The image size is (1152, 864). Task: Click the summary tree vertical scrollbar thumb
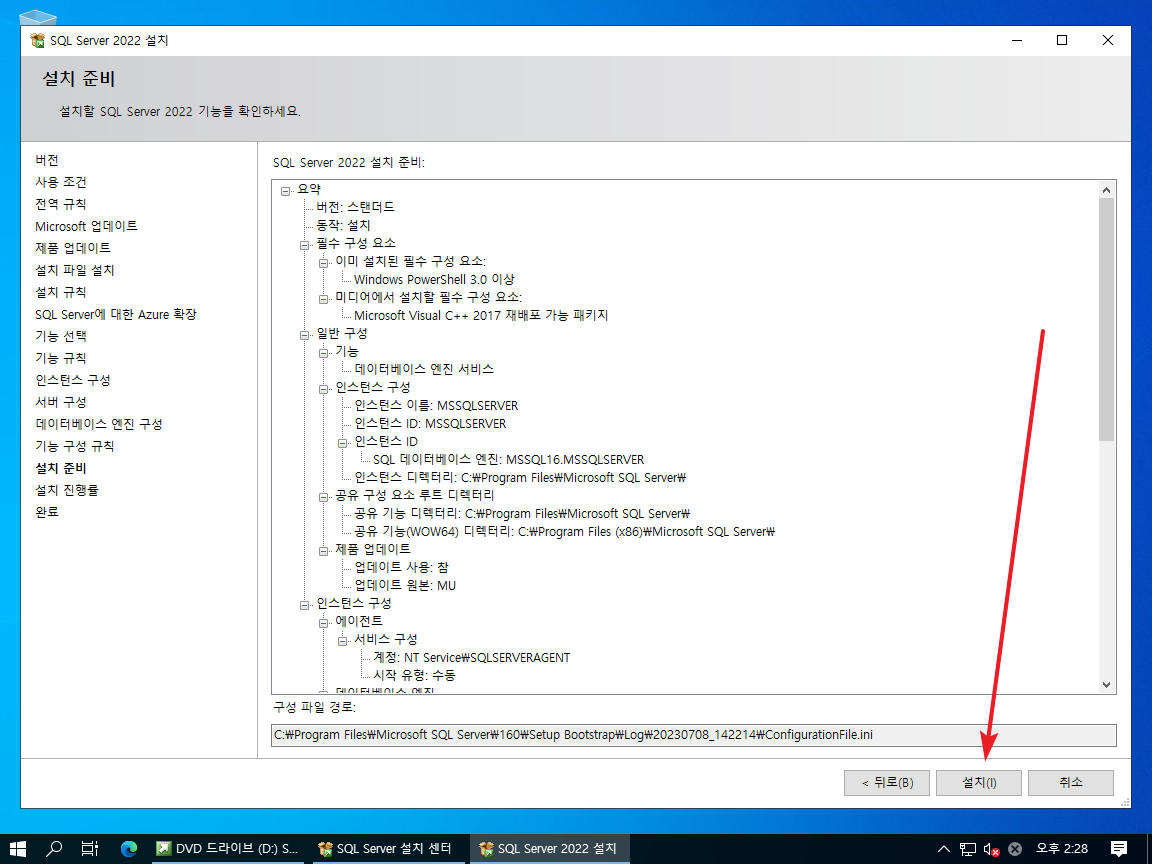(x=1106, y=320)
